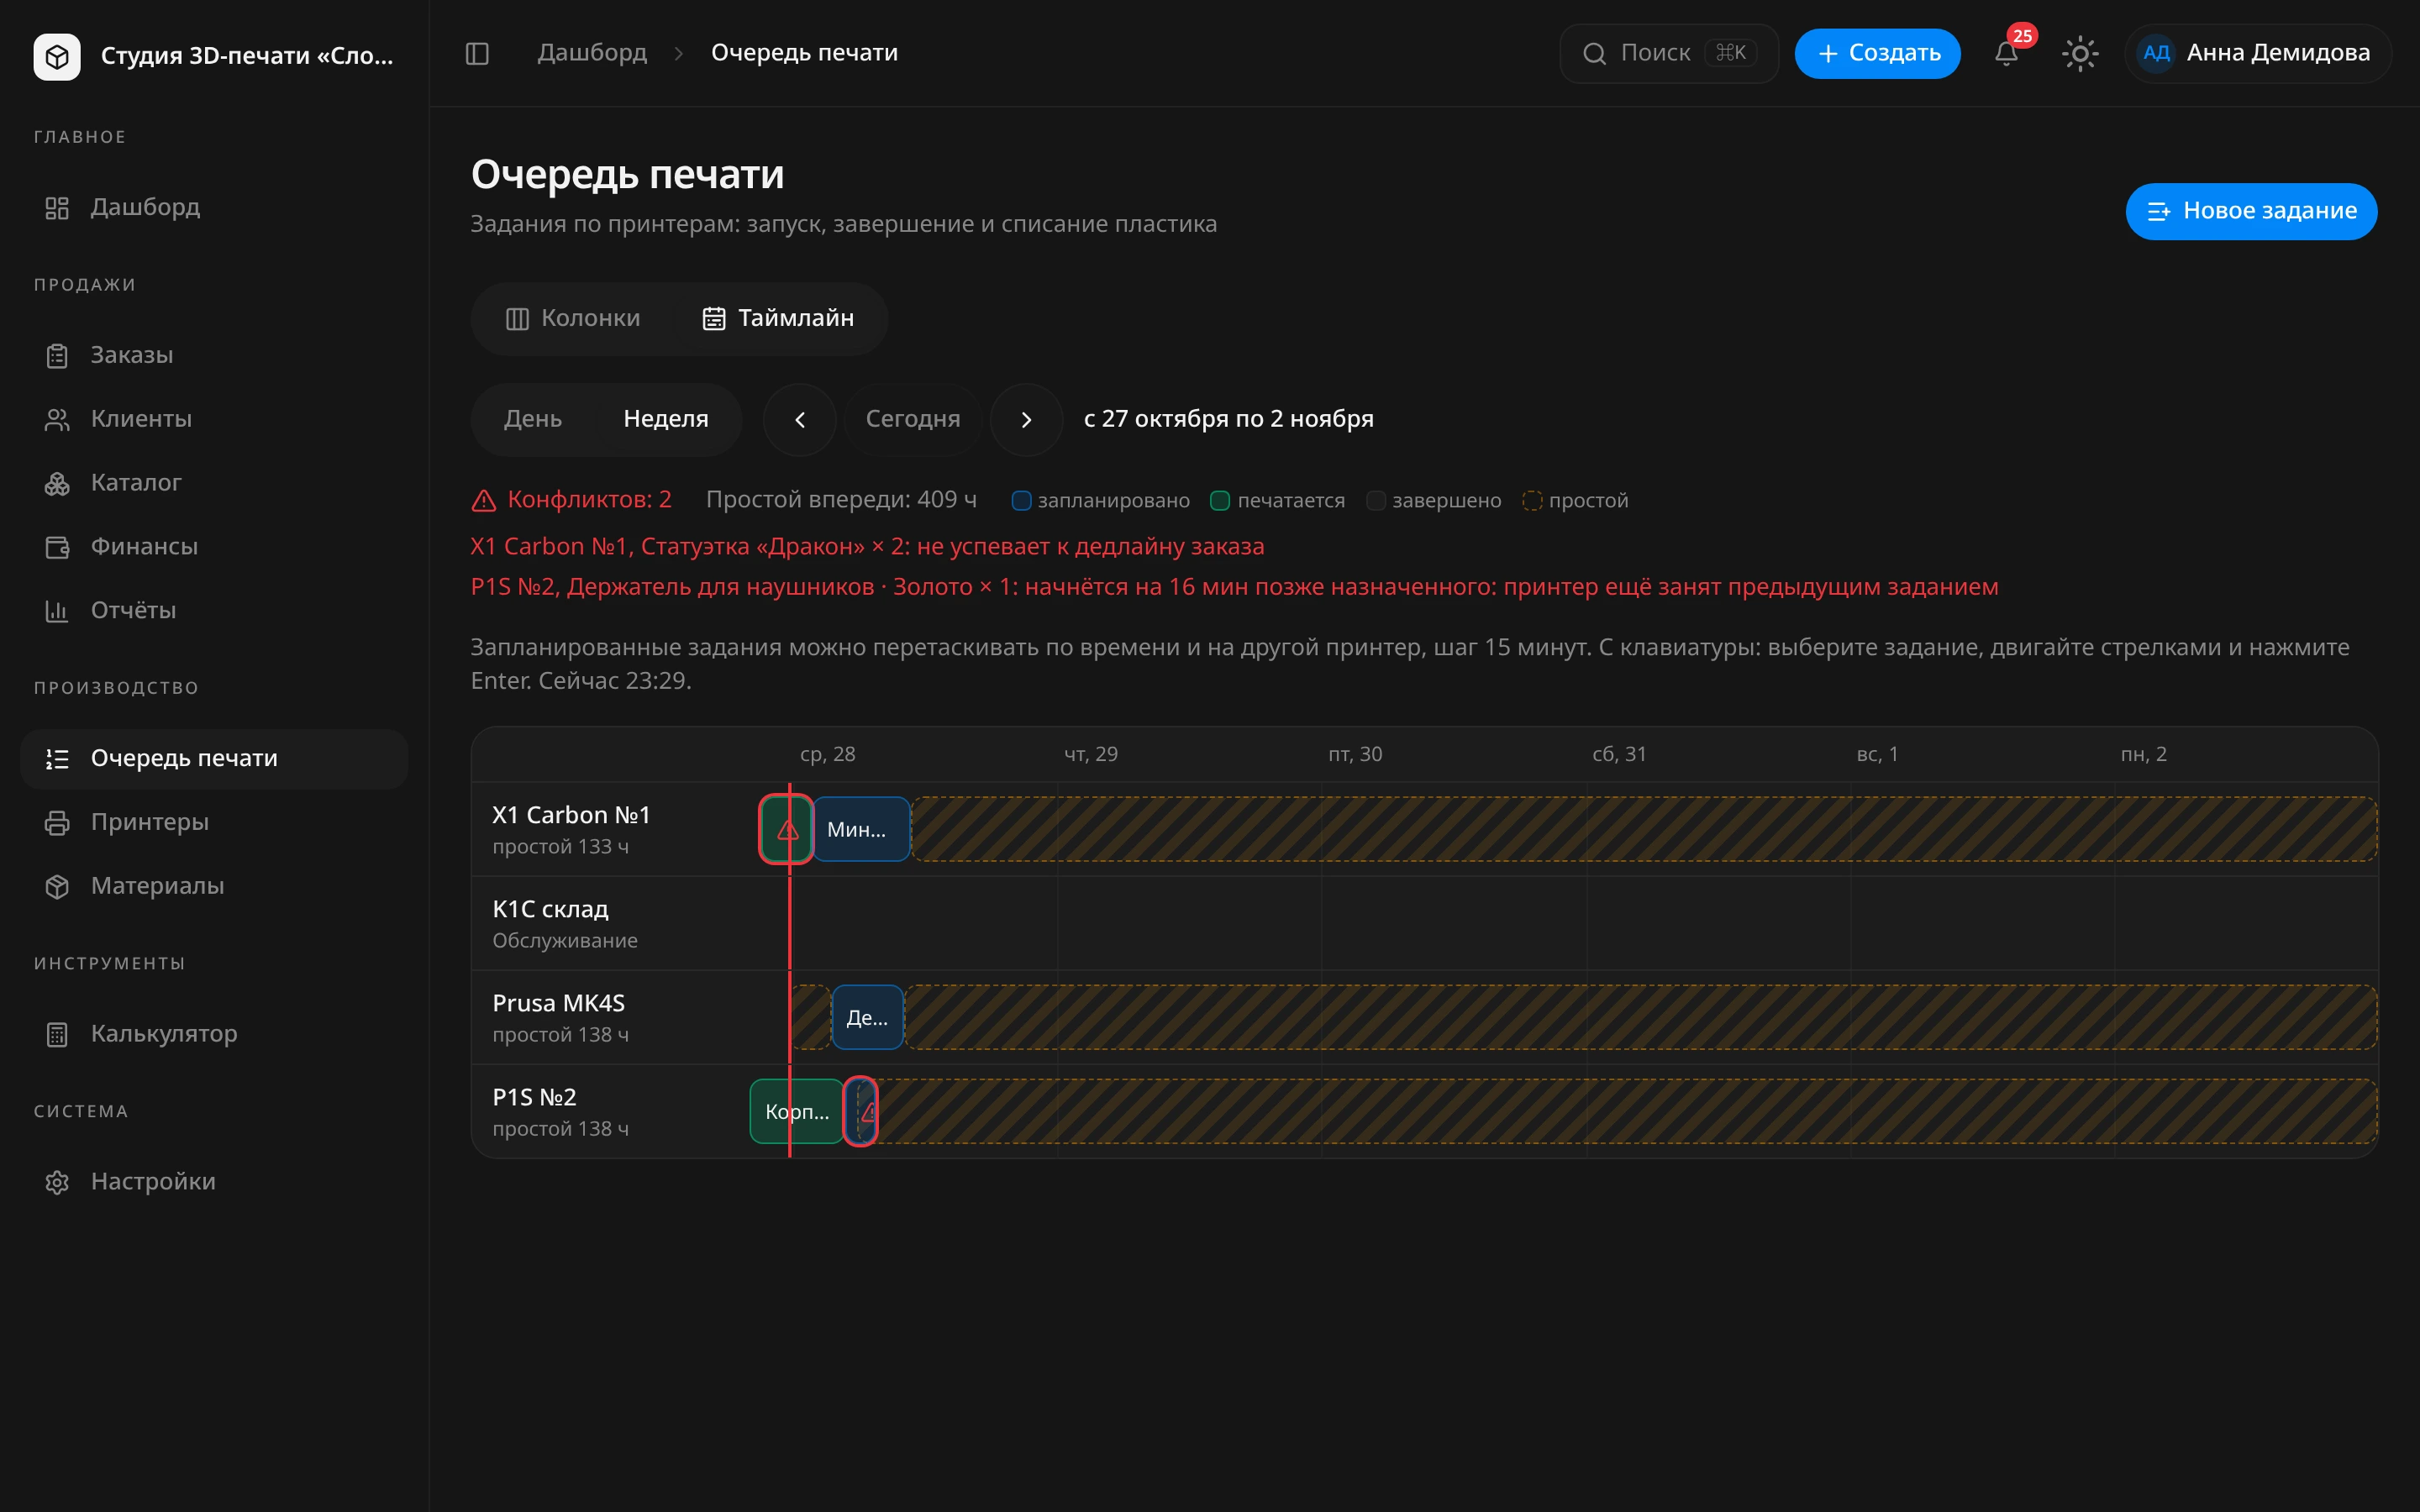The height and width of the screenshot is (1512, 2420).
Task: Select the Де... job on Prusa MK4S
Action: pyautogui.click(x=867, y=1017)
